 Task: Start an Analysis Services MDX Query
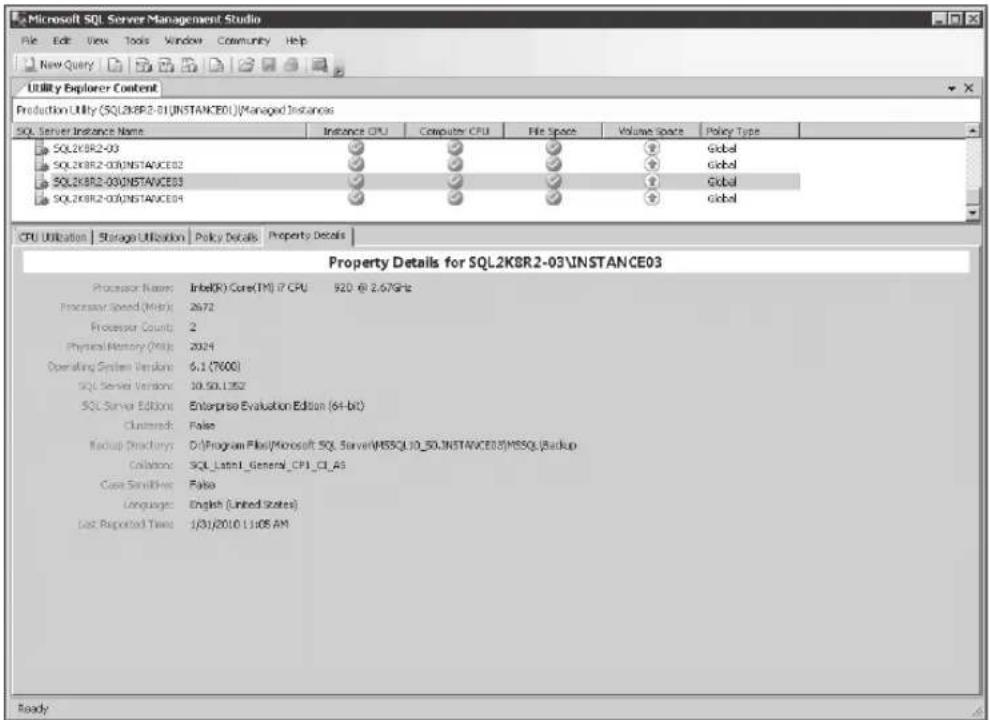[x=144, y=64]
